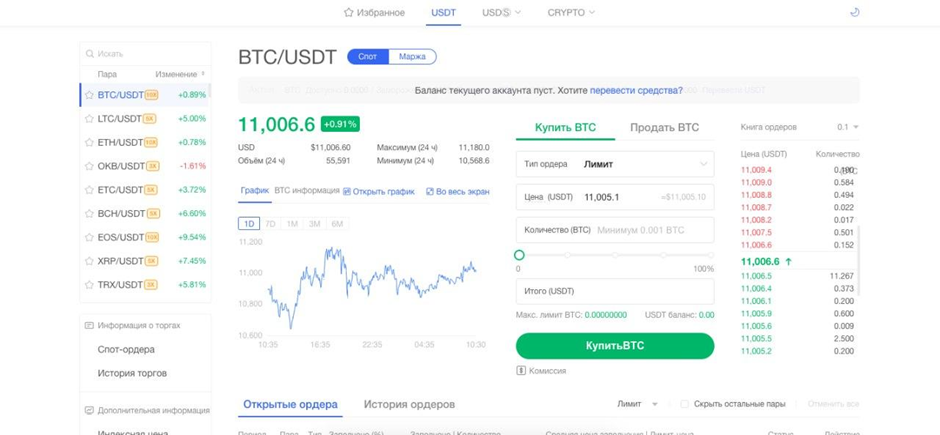Open chart via the Открыть график icon
Viewport: 940px width, 435px height.
tap(347, 191)
